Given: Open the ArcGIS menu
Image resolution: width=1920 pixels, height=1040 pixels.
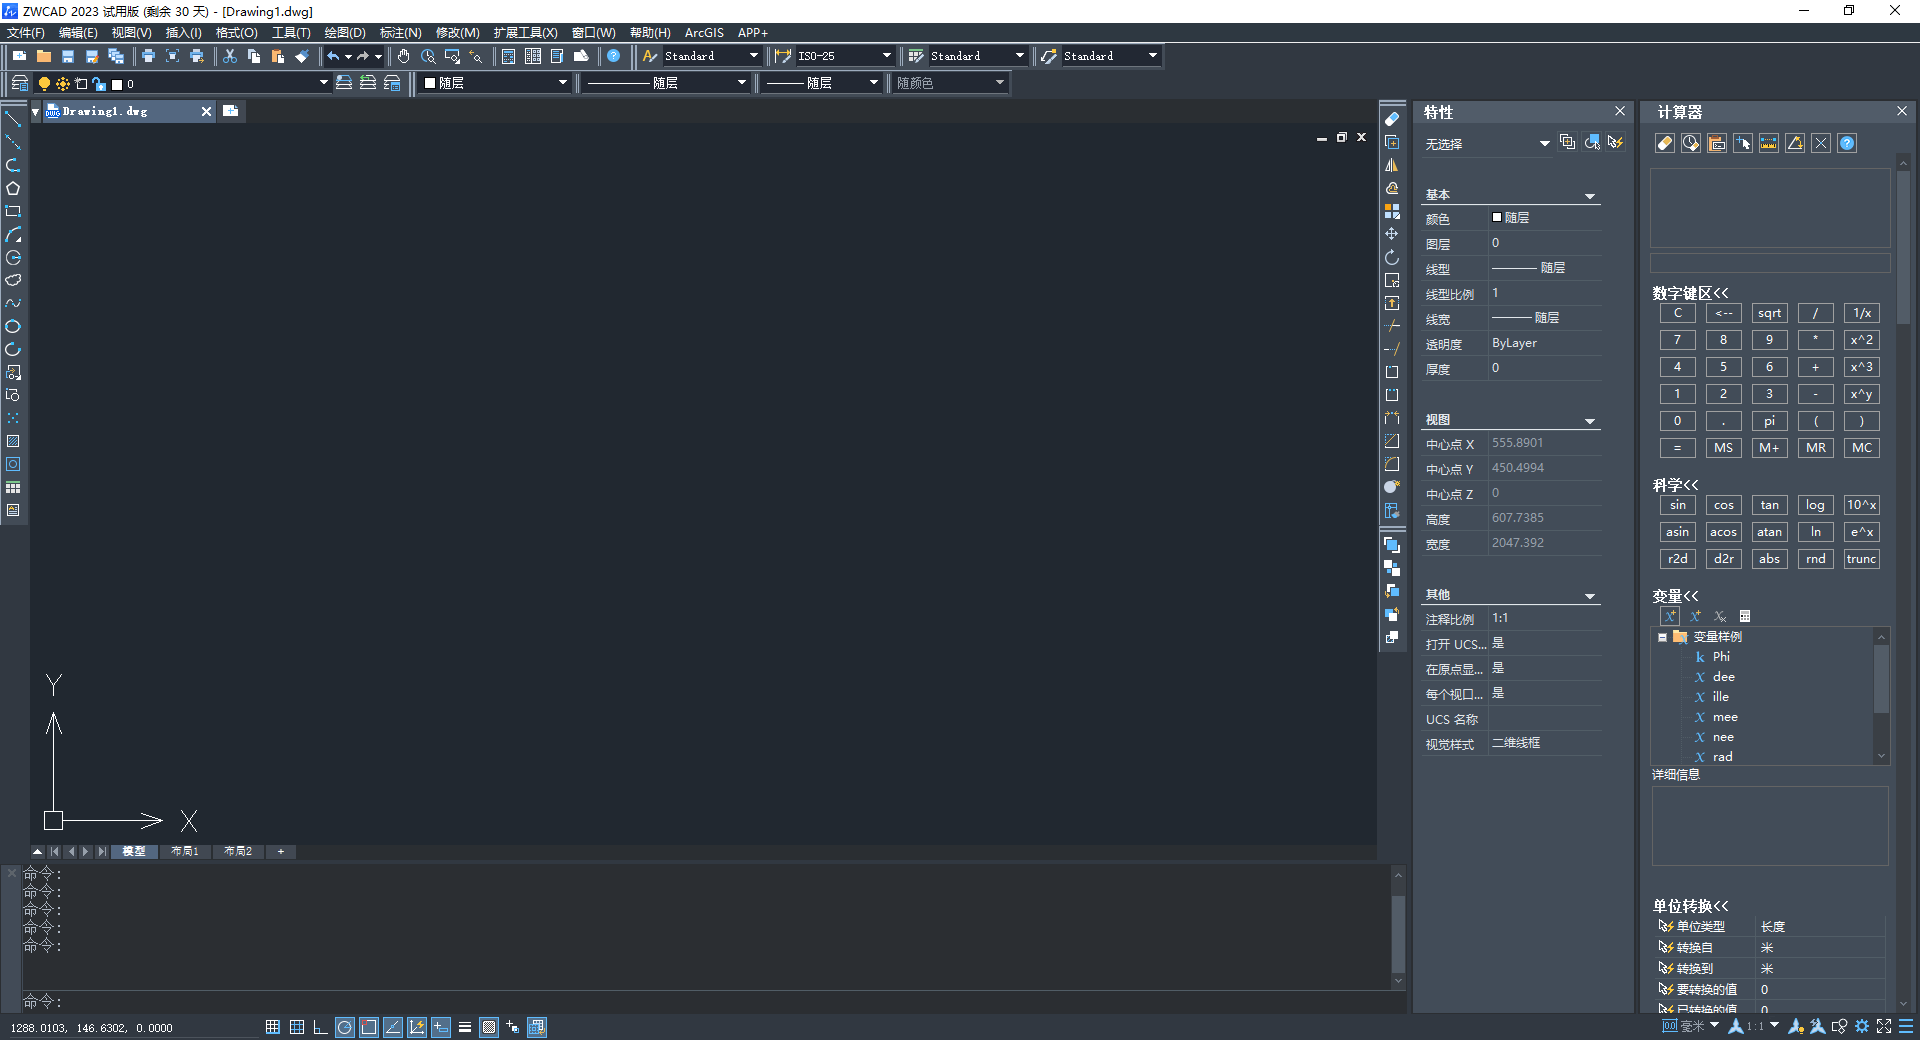Looking at the screenshot, I should [x=704, y=33].
